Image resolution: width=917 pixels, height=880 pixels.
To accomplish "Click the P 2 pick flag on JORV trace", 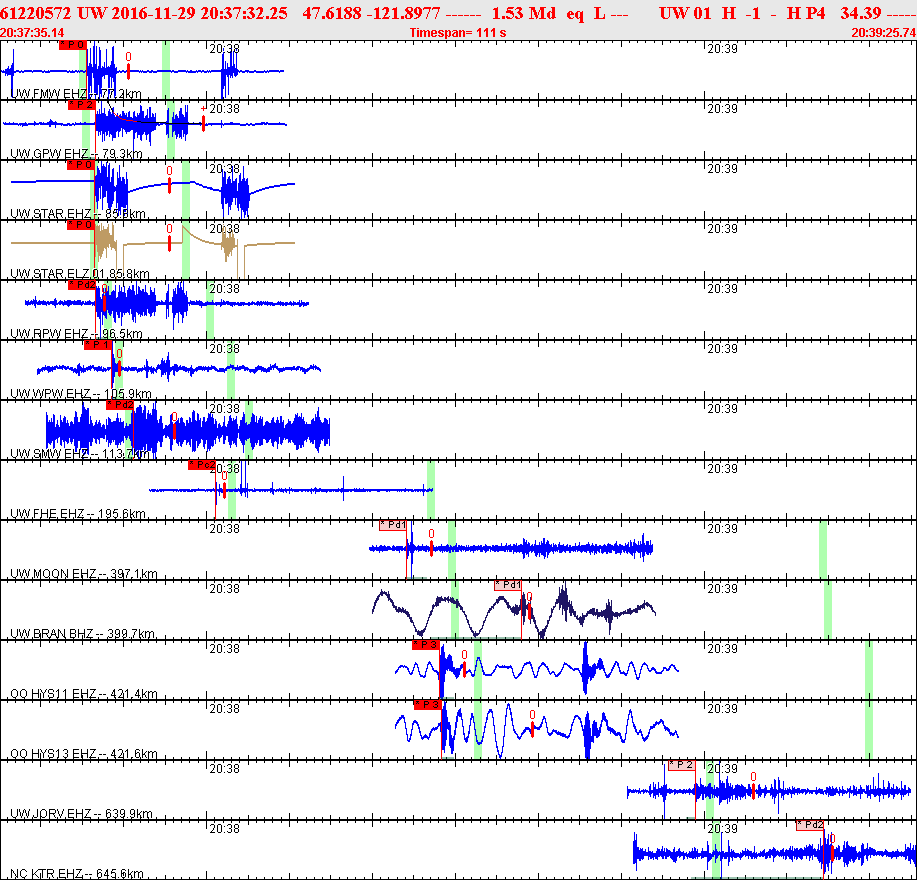I will [682, 765].
